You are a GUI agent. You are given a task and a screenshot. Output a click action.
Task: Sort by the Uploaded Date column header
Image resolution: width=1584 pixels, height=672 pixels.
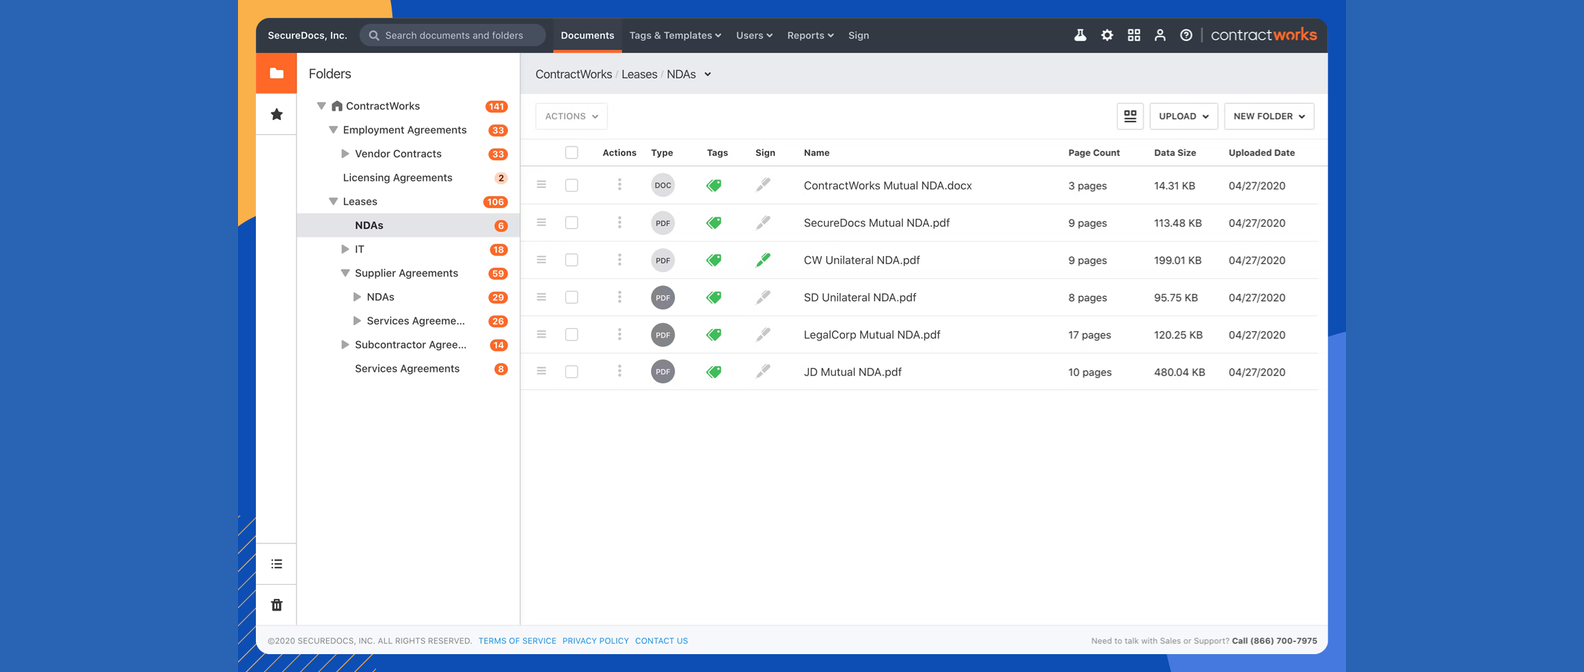point(1261,153)
